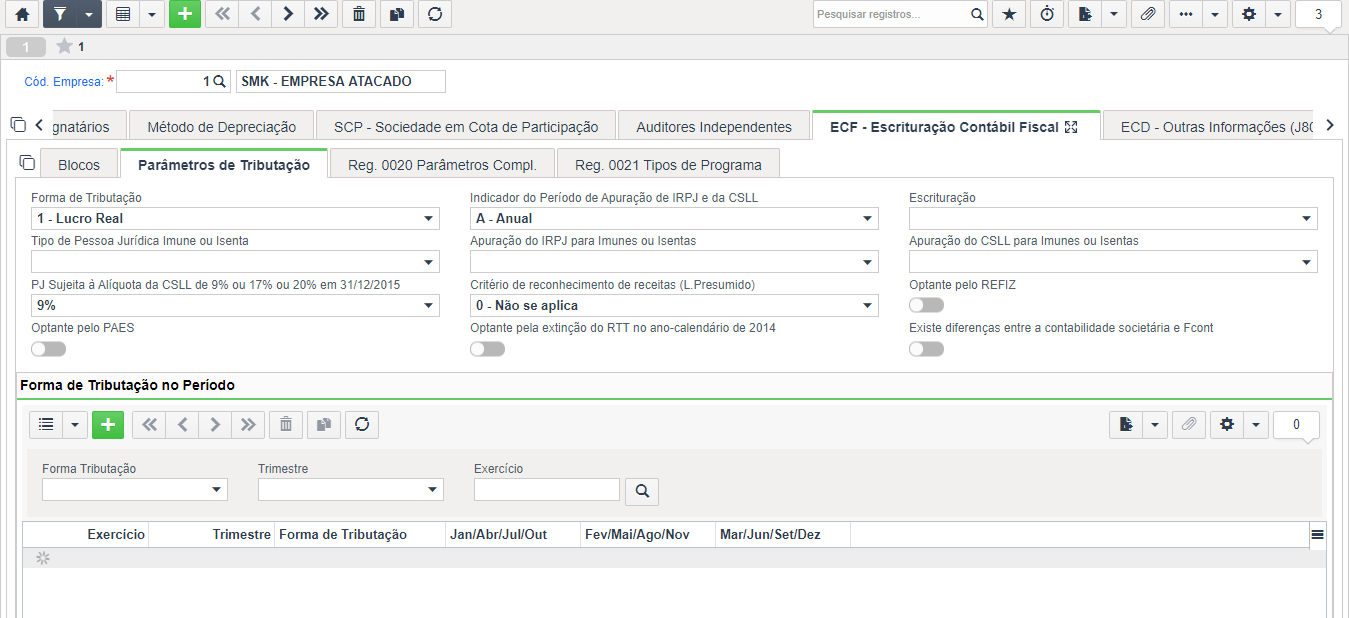This screenshot has width=1349, height=618.
Task: Click the green add button in Forma de Tributação grid
Action: tap(108, 425)
